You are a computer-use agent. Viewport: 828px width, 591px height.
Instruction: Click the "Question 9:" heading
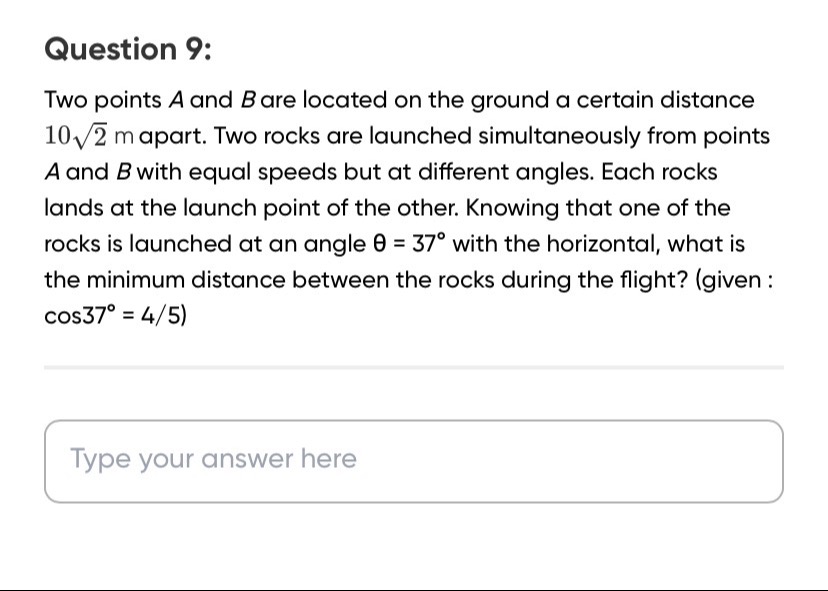[x=129, y=49]
